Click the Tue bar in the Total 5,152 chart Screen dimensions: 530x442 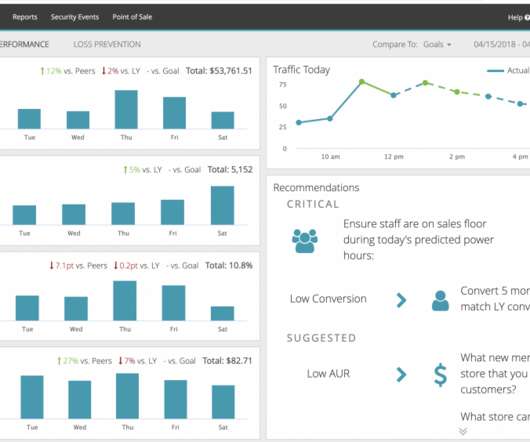click(24, 215)
